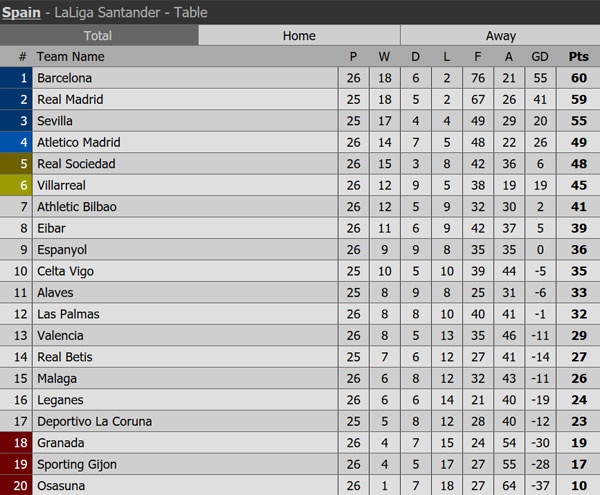Switch to the Home tab

(x=299, y=35)
